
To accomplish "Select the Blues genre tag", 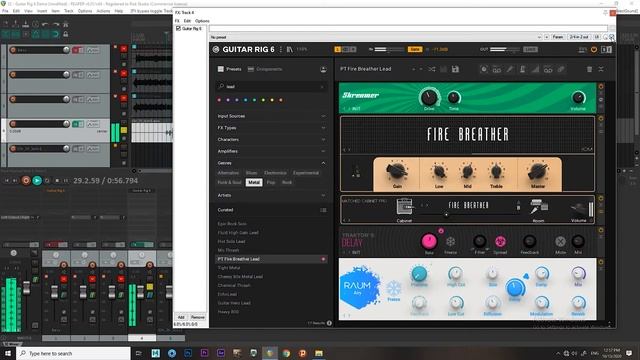I will tap(251, 173).
